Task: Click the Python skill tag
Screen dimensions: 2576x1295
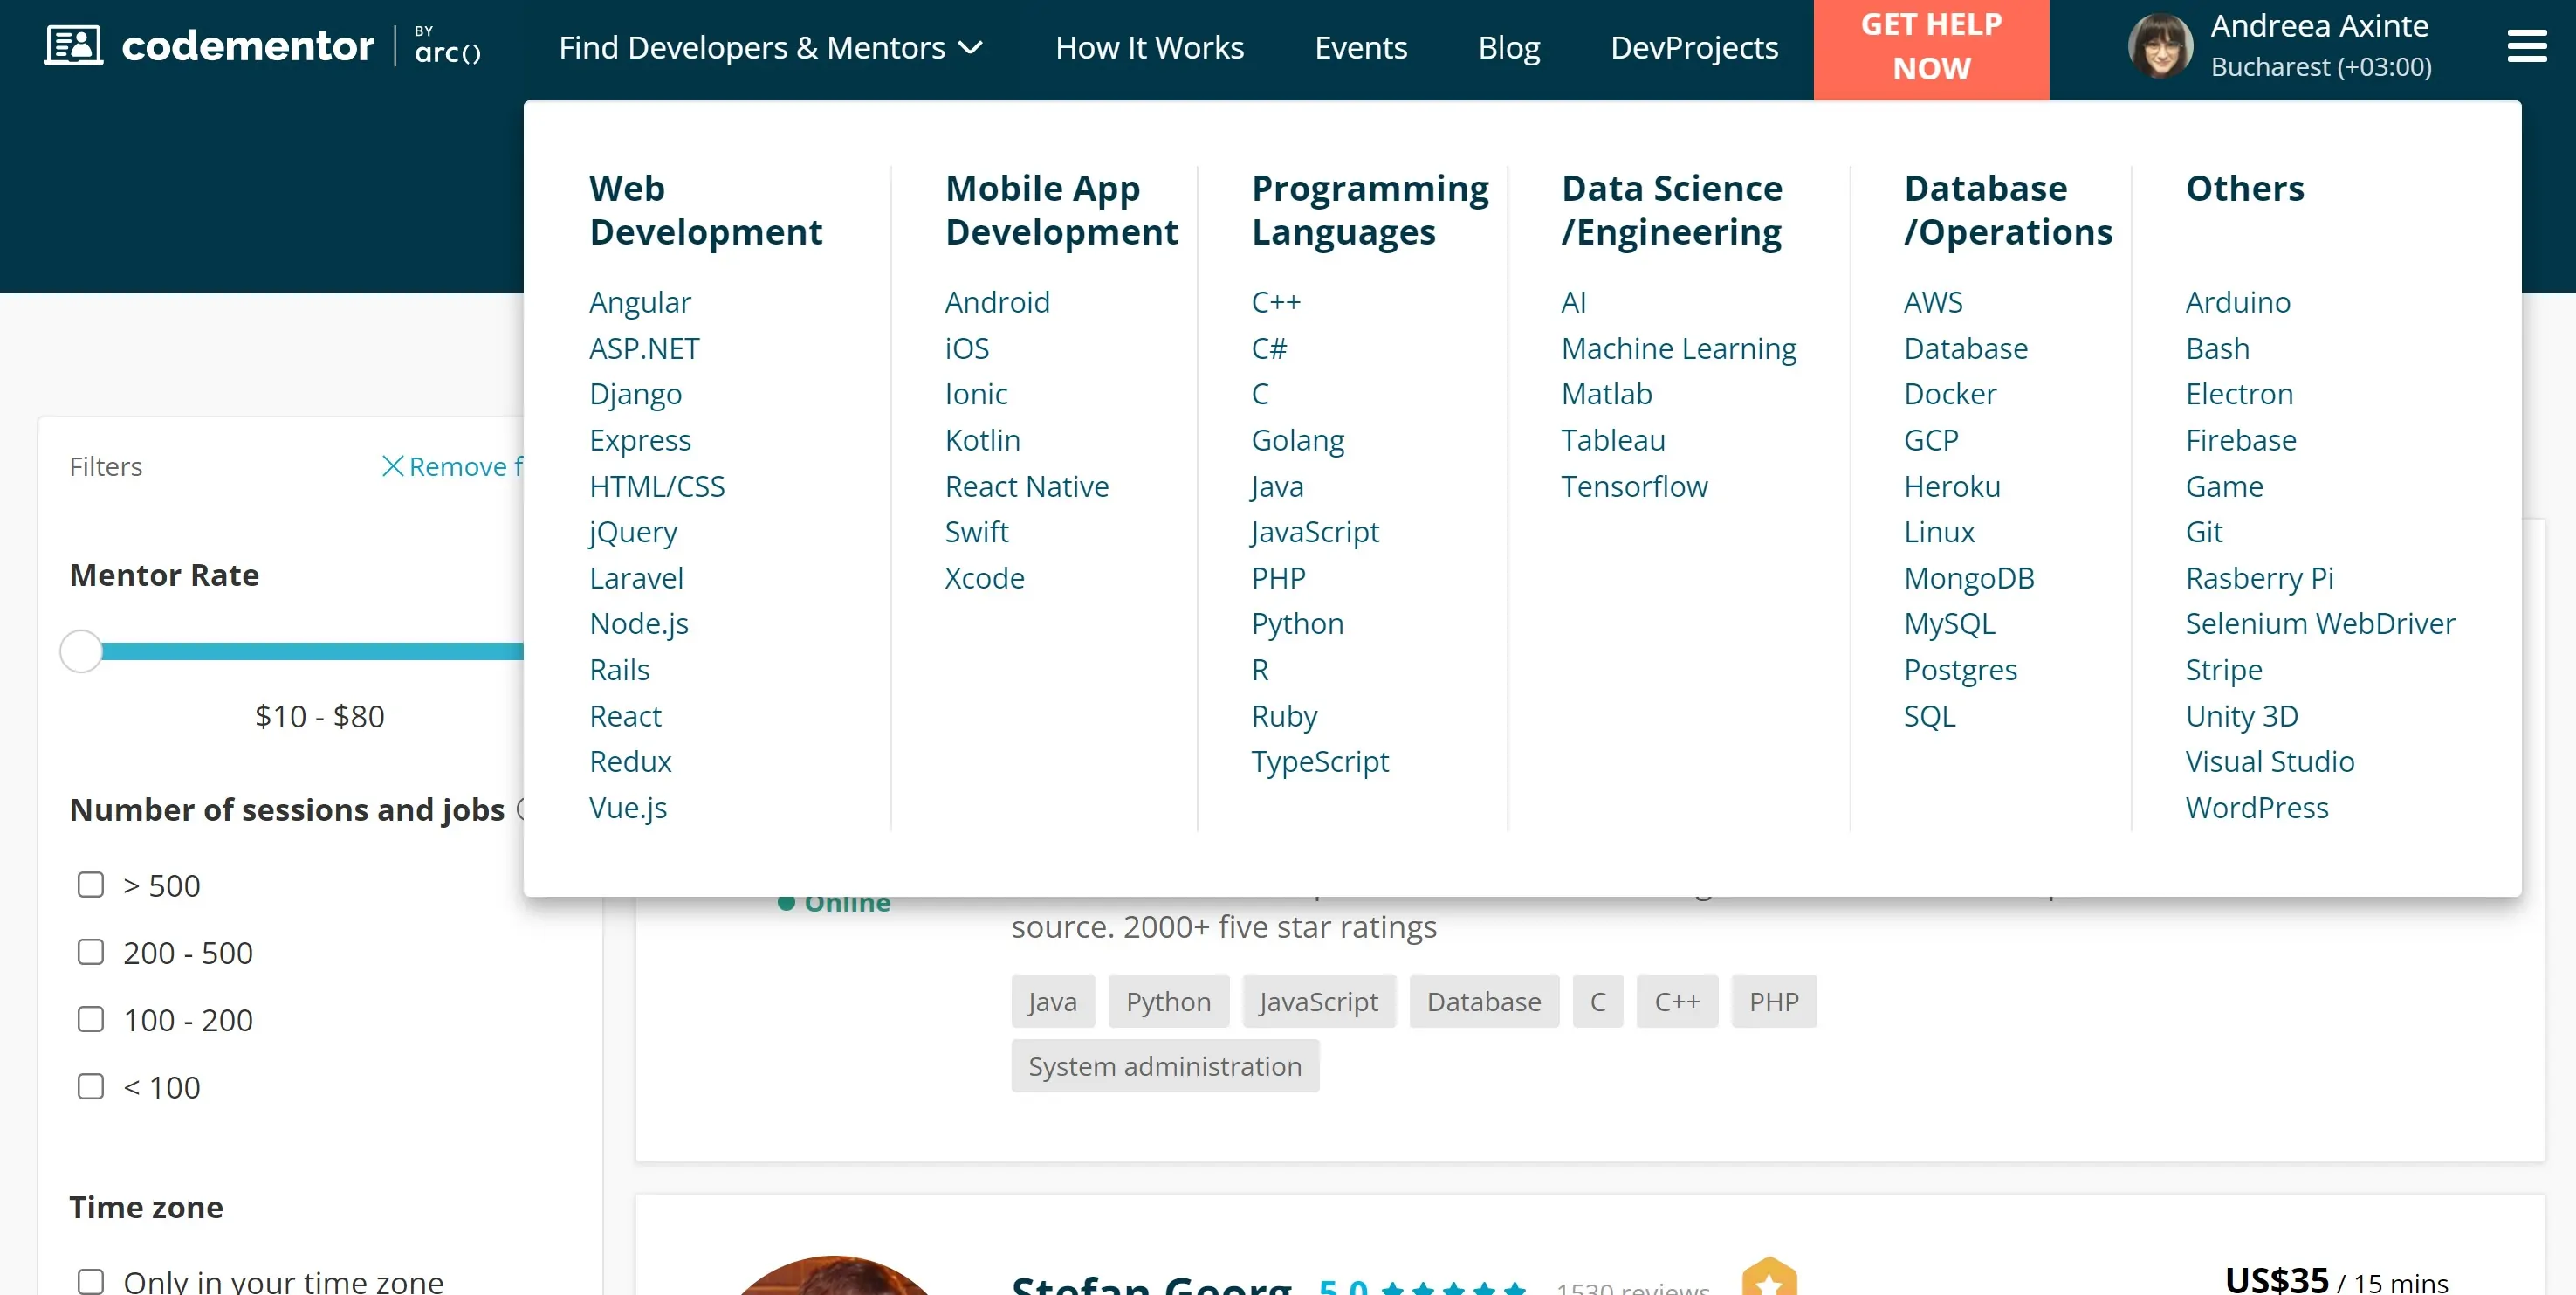Action: [x=1167, y=1002]
